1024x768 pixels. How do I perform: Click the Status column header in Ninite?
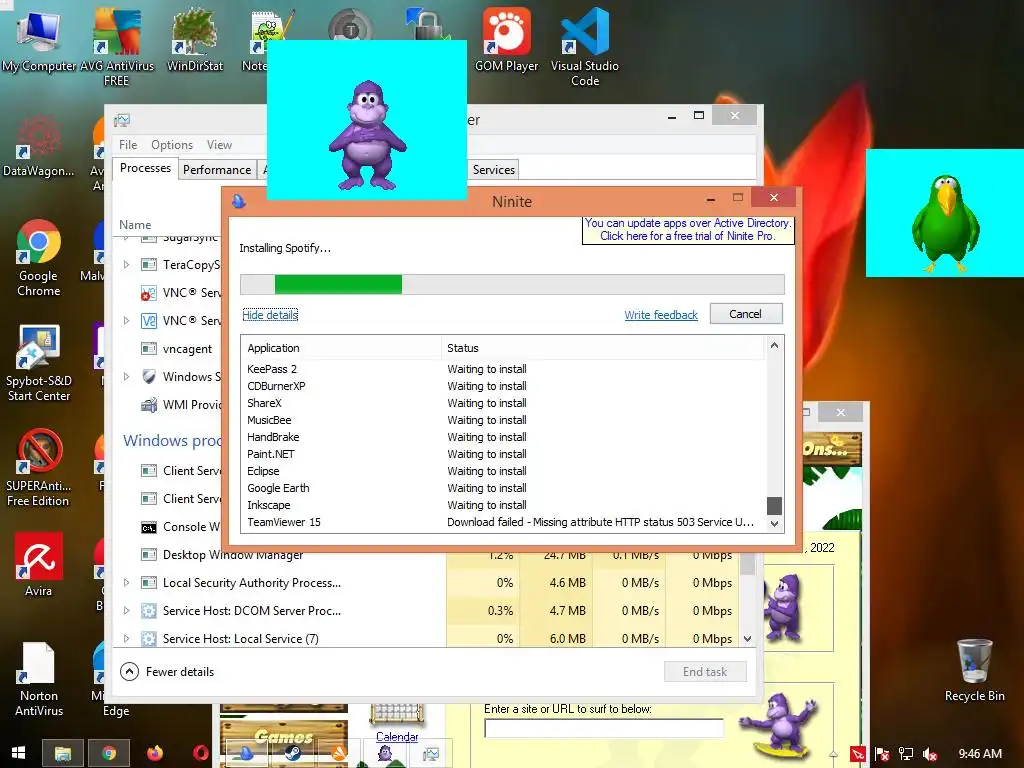pyautogui.click(x=602, y=348)
